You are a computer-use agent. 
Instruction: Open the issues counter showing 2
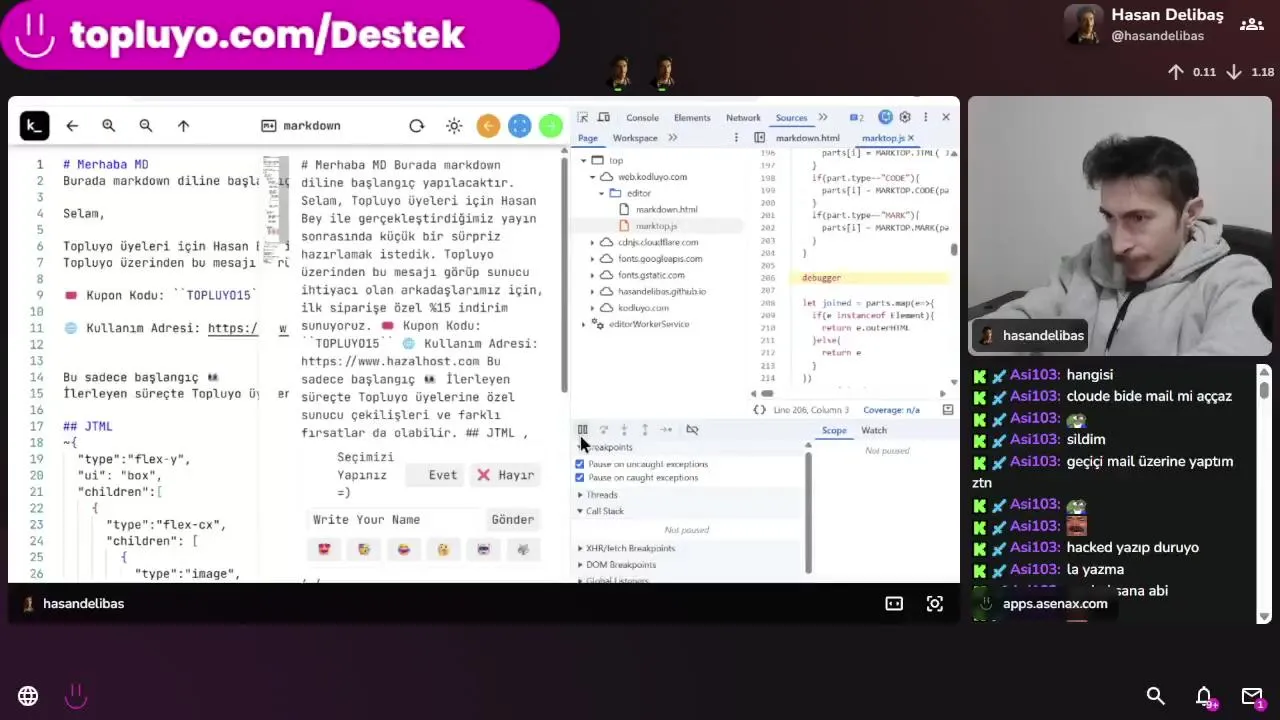coord(856,117)
